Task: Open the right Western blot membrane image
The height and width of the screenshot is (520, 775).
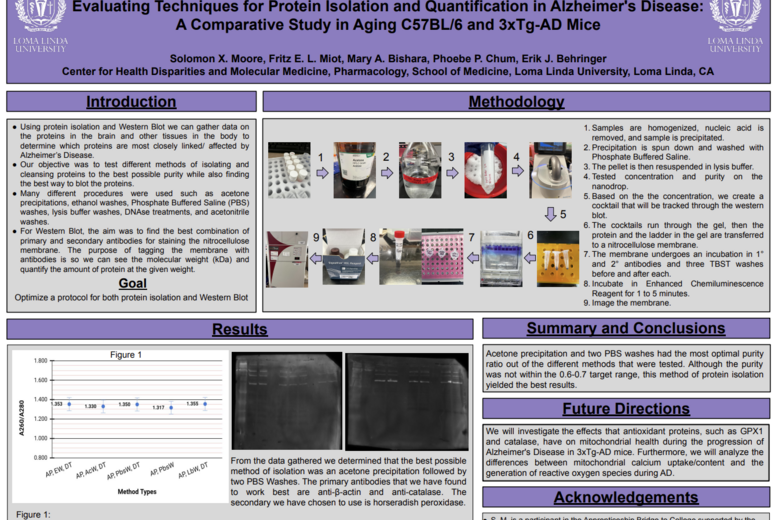Action: (407, 401)
